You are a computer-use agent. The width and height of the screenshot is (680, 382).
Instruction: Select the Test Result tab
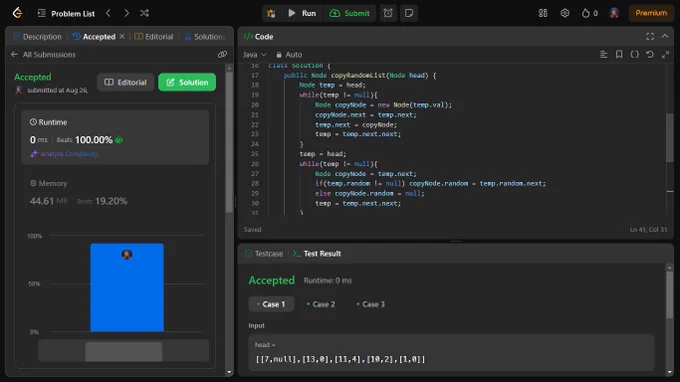pyautogui.click(x=317, y=254)
